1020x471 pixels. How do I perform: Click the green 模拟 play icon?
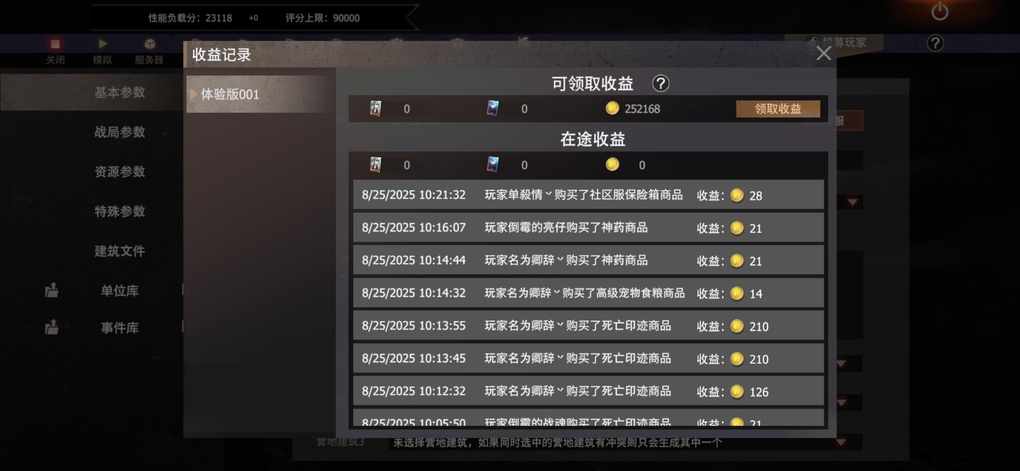coord(103,44)
